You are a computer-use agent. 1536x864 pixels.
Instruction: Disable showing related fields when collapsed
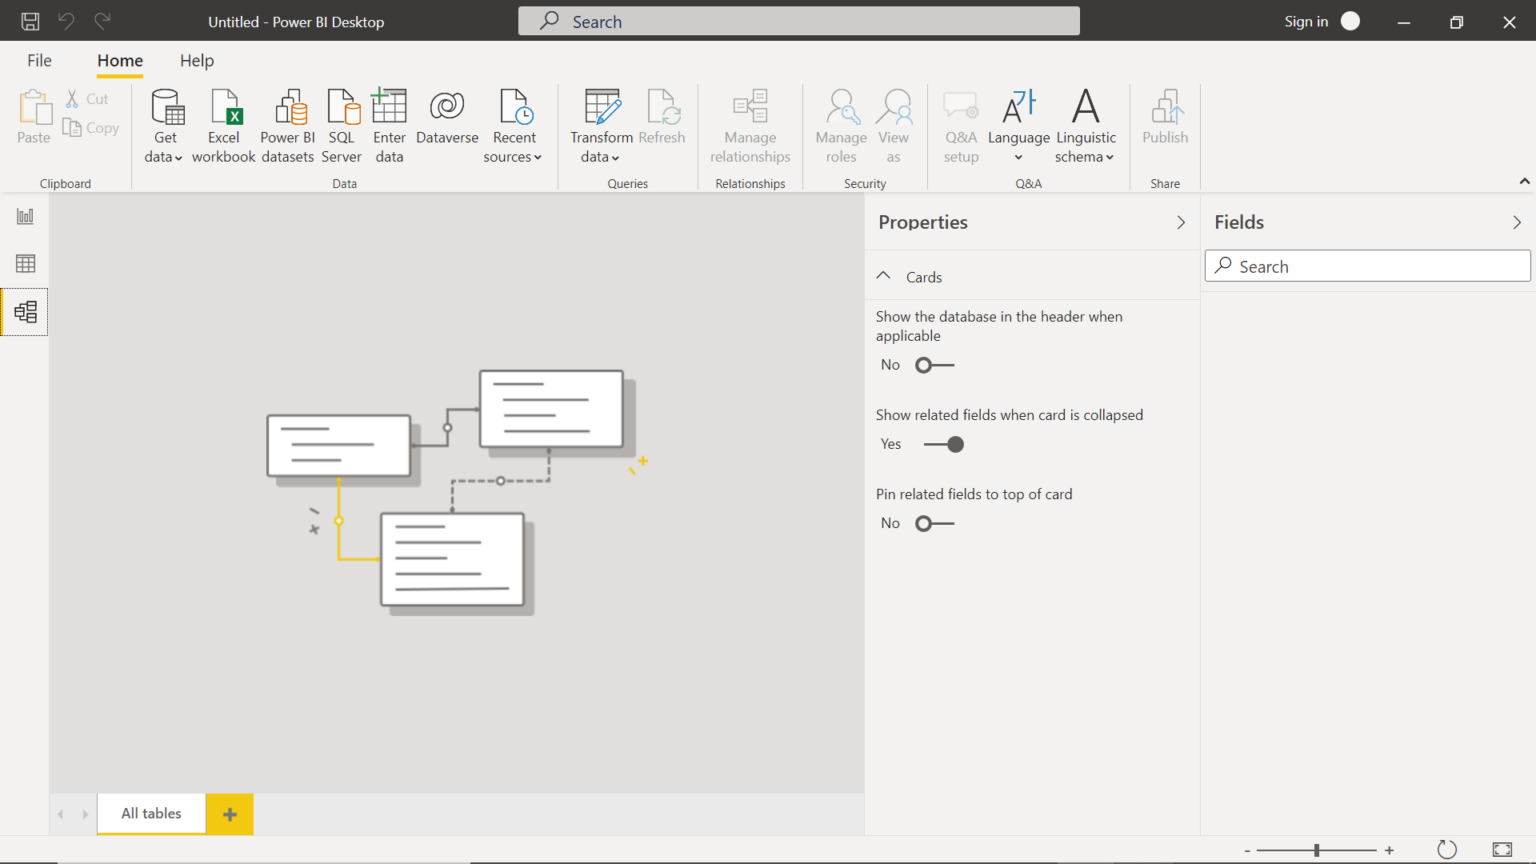[x=944, y=444]
